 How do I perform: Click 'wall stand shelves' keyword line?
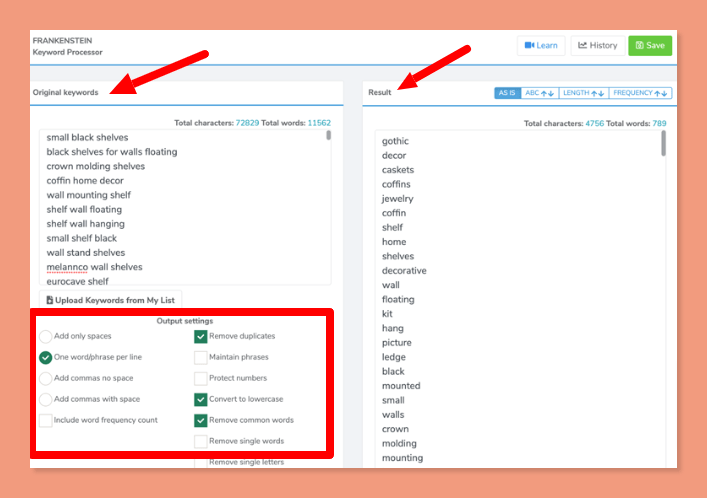click(x=86, y=253)
